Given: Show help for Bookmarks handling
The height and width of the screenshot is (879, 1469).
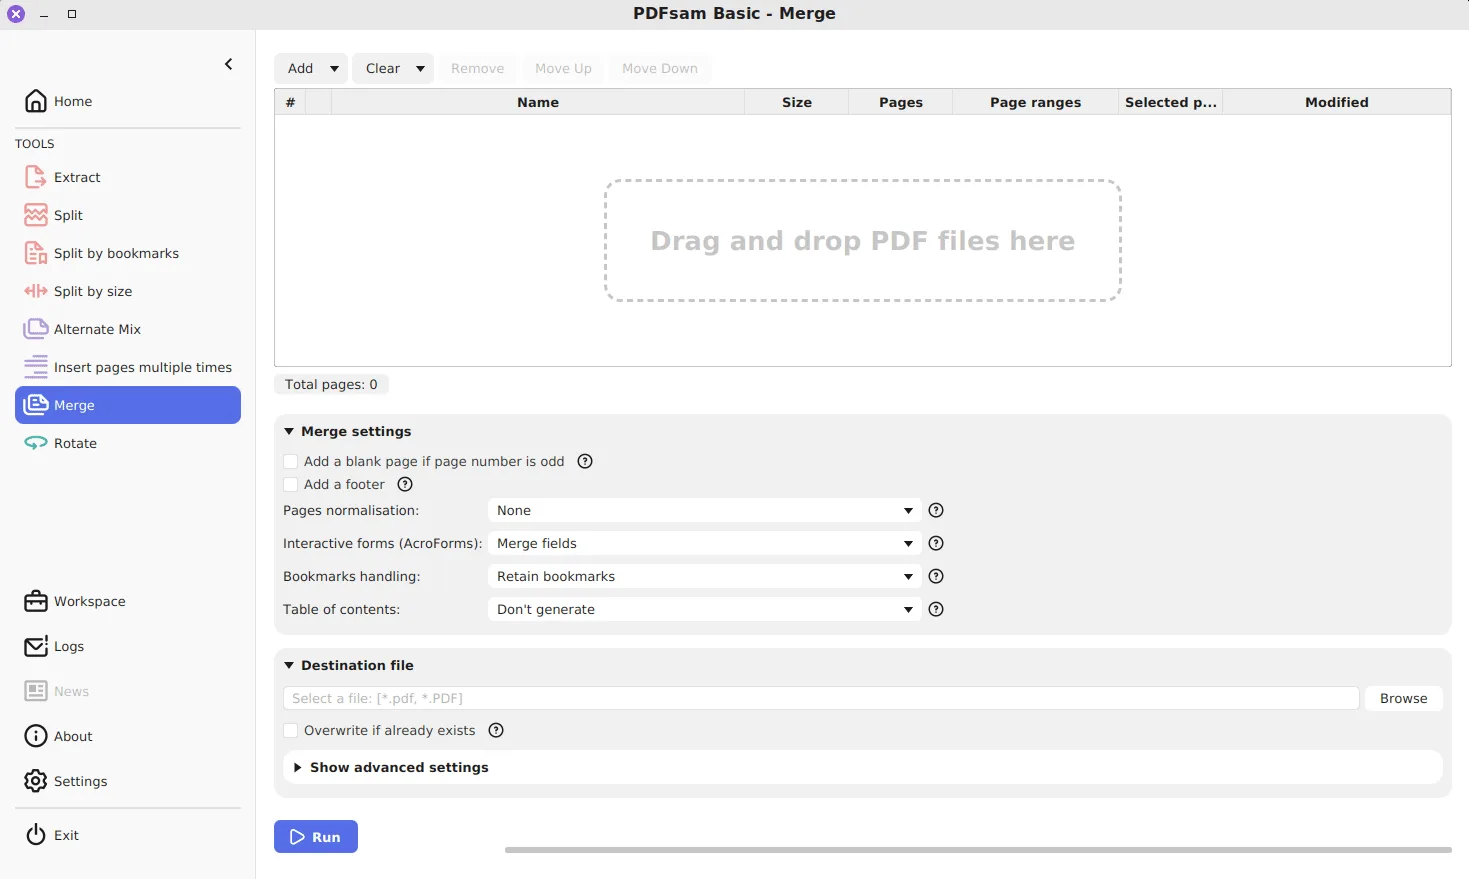Looking at the screenshot, I should click(936, 576).
